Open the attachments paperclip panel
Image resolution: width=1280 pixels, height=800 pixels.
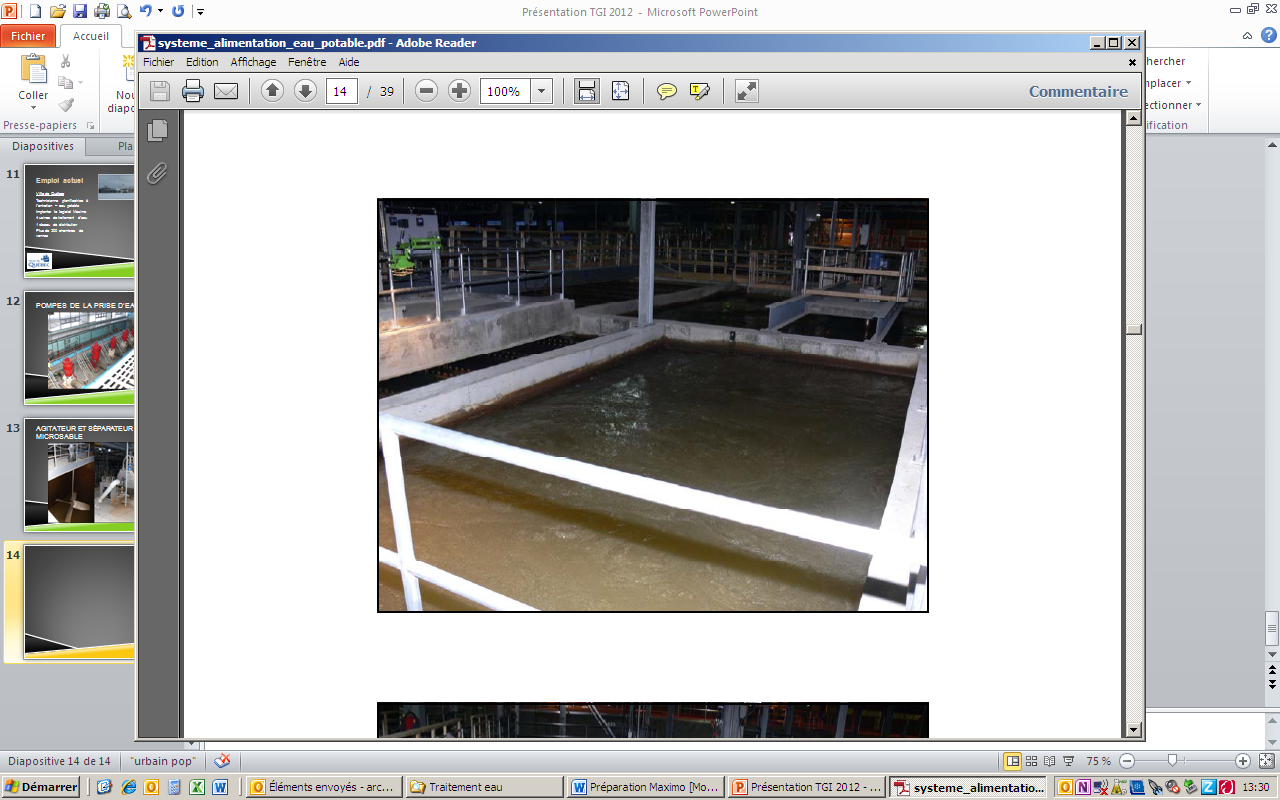tap(157, 173)
